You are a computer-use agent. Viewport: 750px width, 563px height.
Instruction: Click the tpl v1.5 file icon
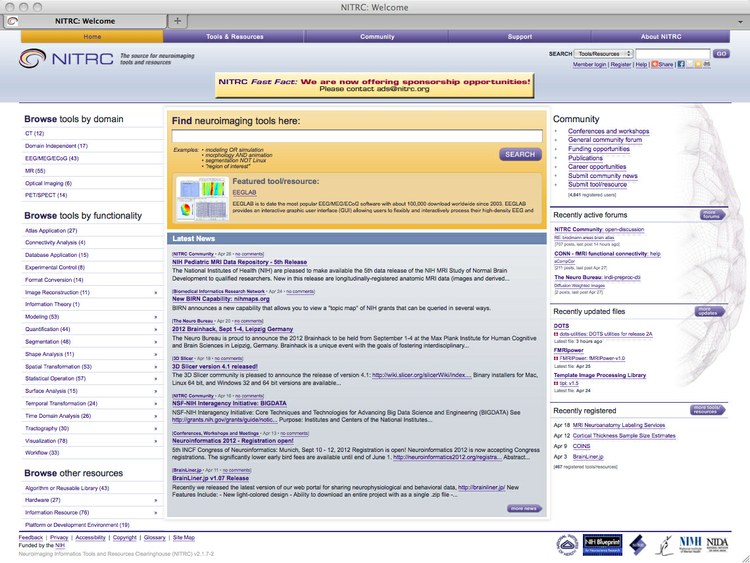click(x=556, y=383)
